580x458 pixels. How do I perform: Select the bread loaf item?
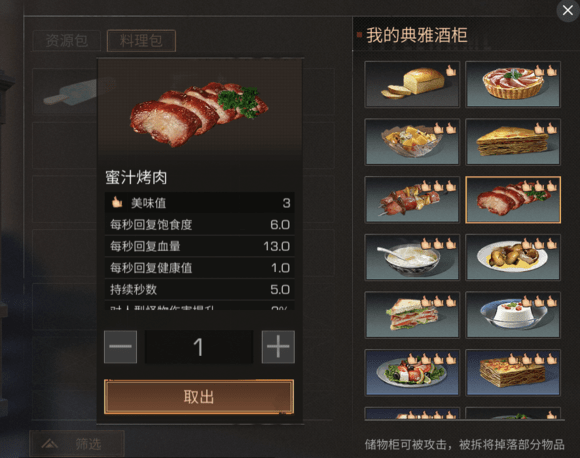click(412, 84)
